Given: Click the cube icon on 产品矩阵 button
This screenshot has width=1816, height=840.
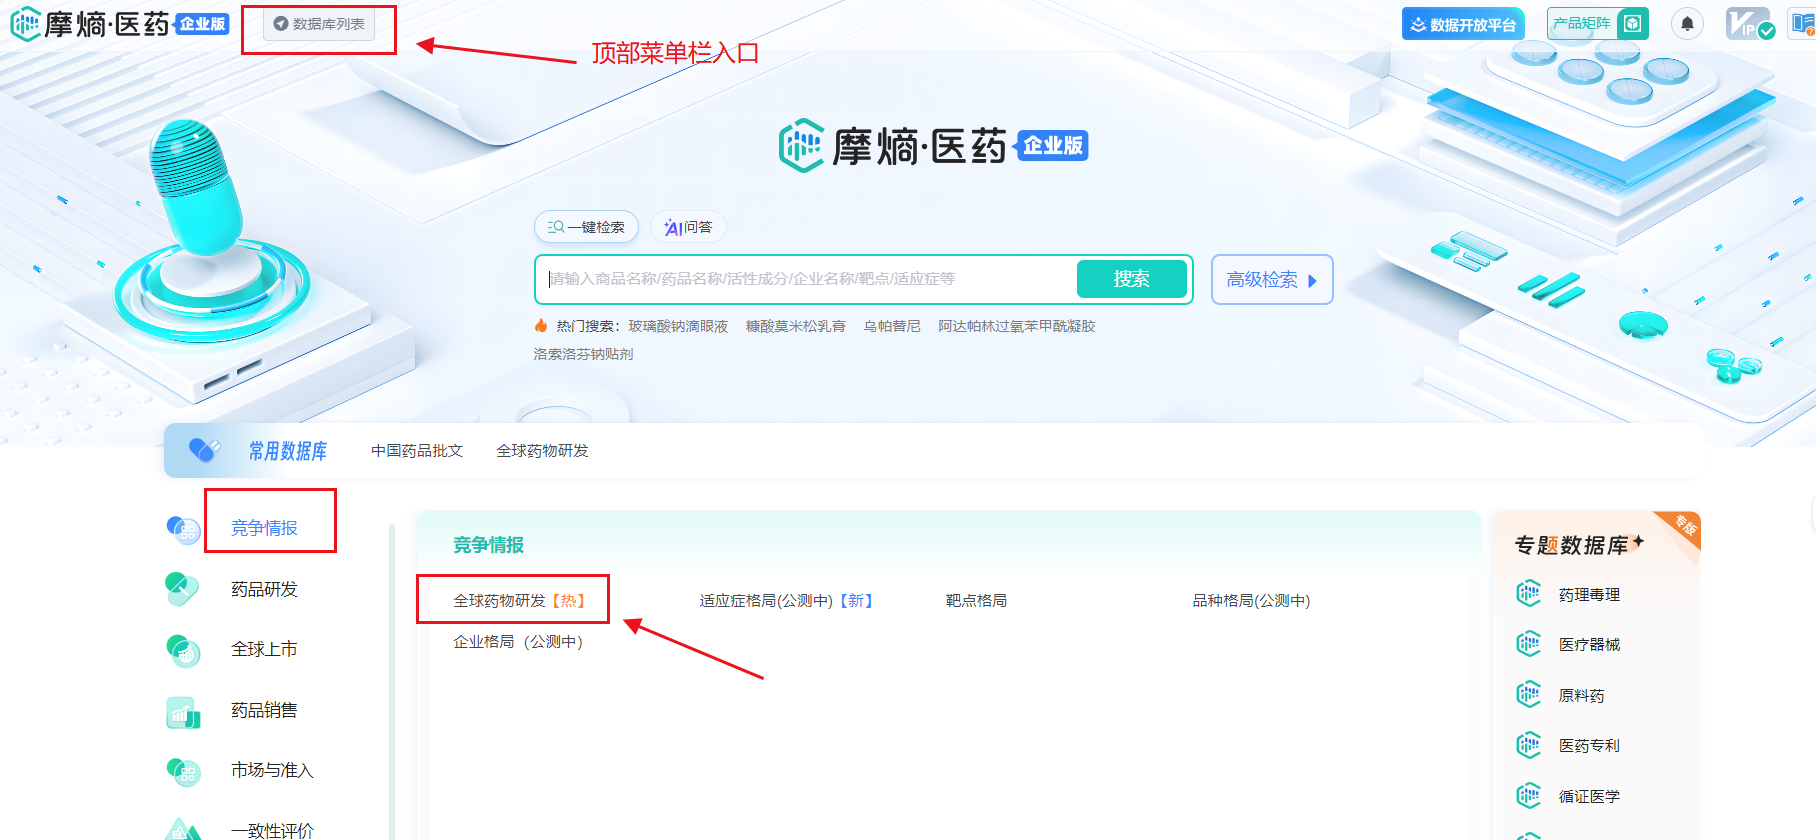Looking at the screenshot, I should tap(1632, 23).
